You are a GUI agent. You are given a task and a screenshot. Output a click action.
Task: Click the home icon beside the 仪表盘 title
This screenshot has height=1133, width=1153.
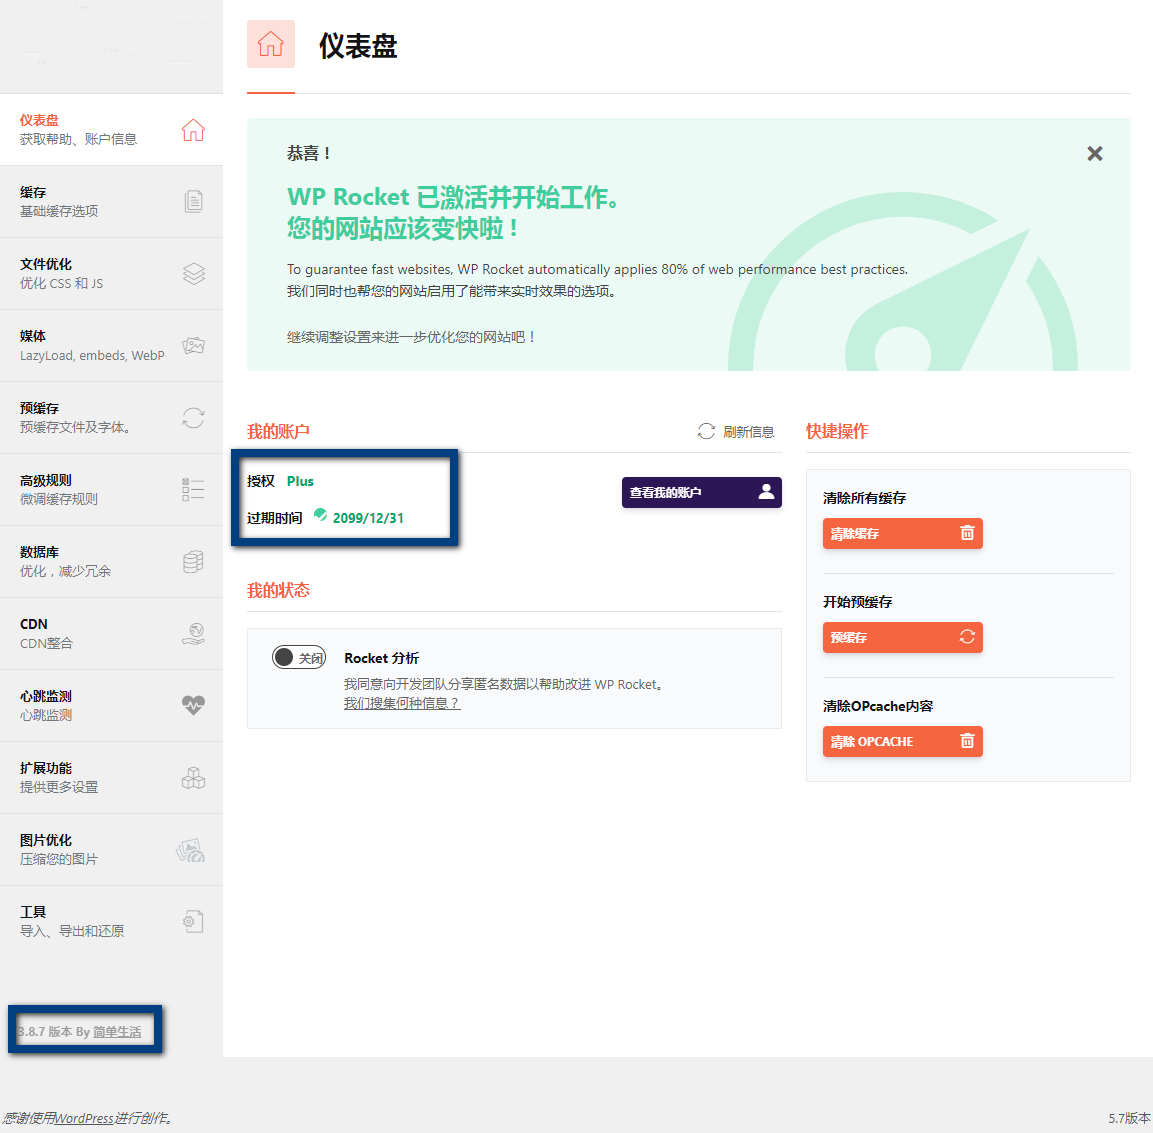pyautogui.click(x=271, y=44)
